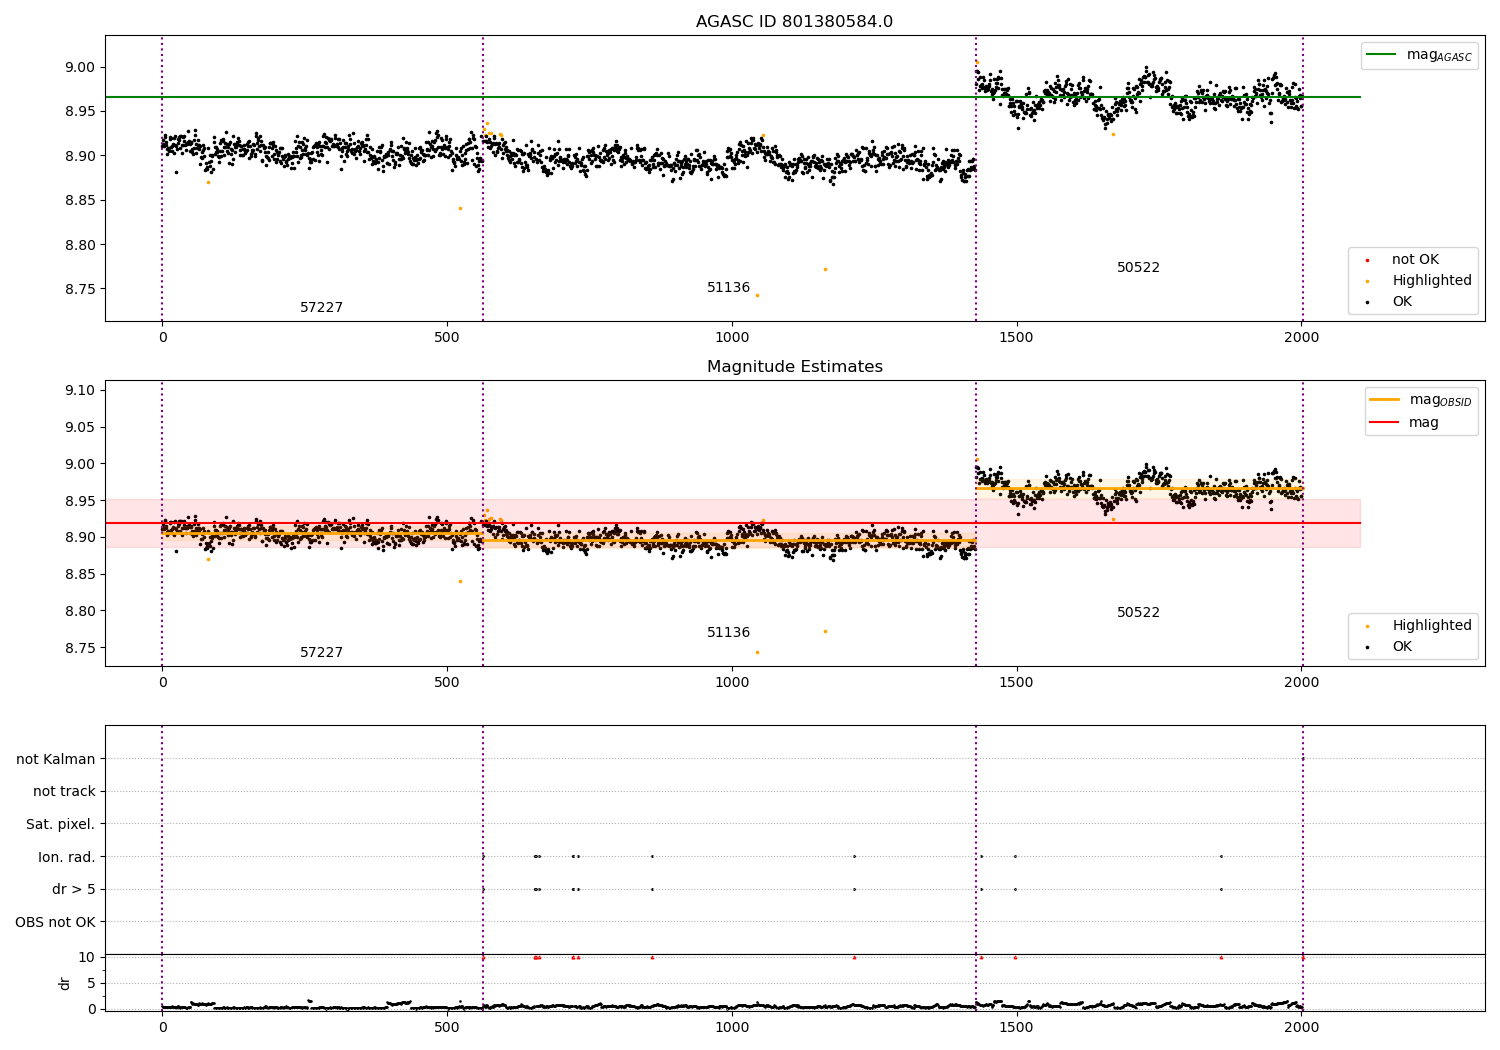This screenshot has height=1050, width=1500.
Task: Click the '8.80' y-tick in top plot
Action: pos(79,245)
